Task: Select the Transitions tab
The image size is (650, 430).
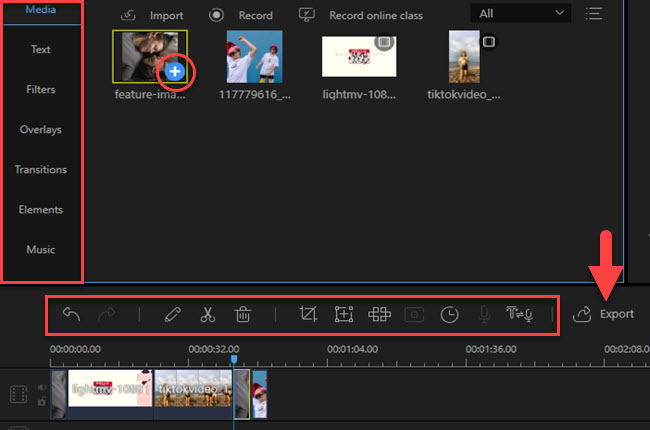Action: tap(41, 170)
